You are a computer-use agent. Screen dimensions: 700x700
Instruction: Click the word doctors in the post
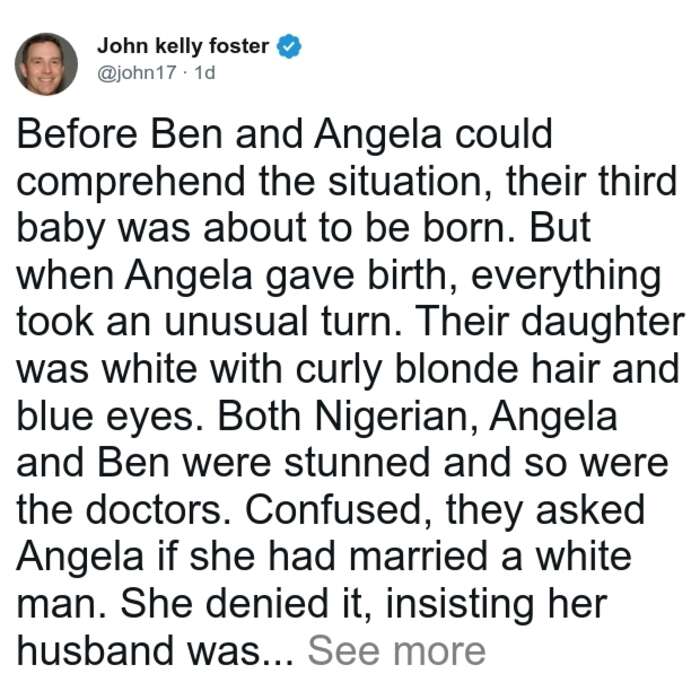(x=158, y=510)
